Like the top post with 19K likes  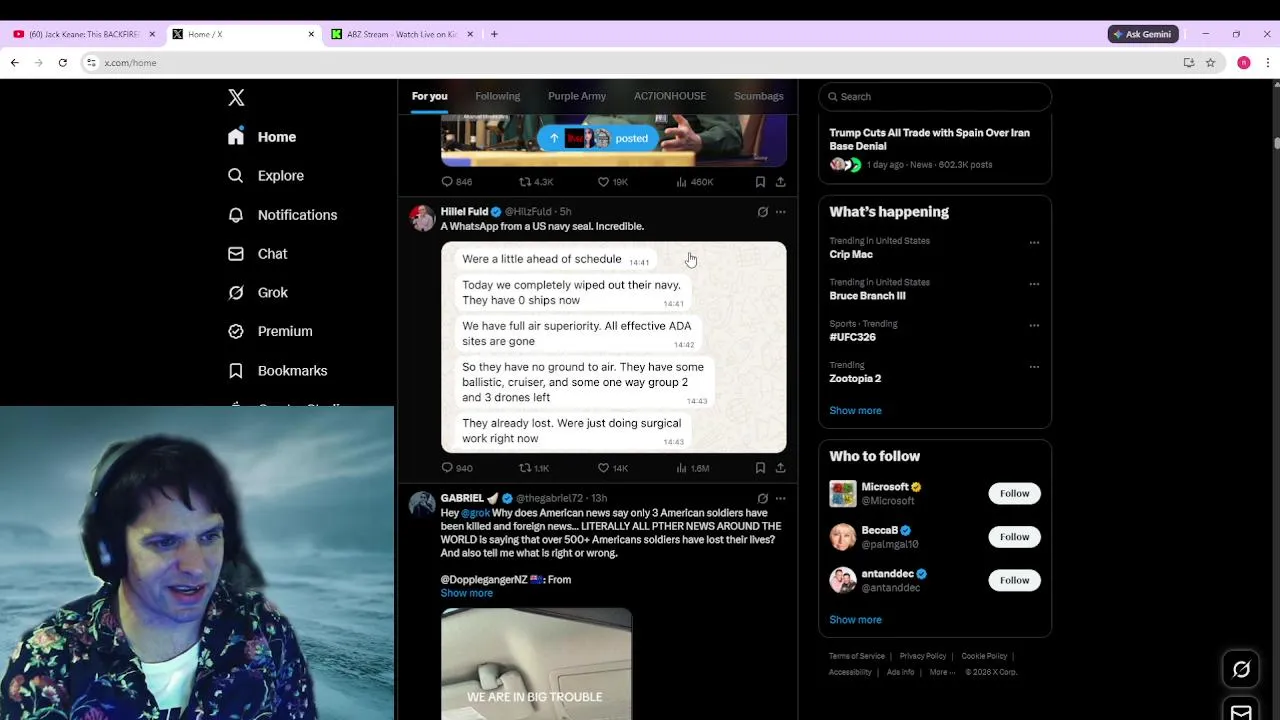coord(613,182)
